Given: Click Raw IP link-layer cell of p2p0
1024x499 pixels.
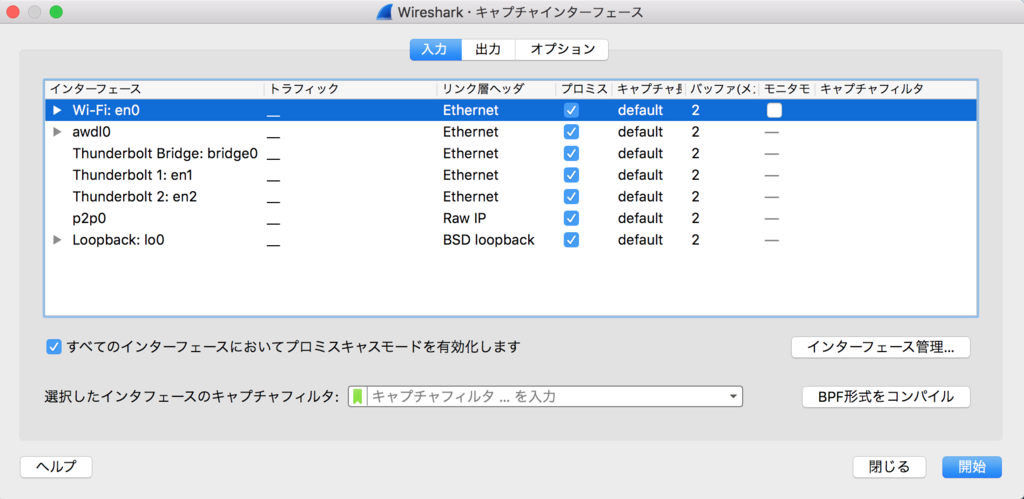Looking at the screenshot, I should [464, 218].
